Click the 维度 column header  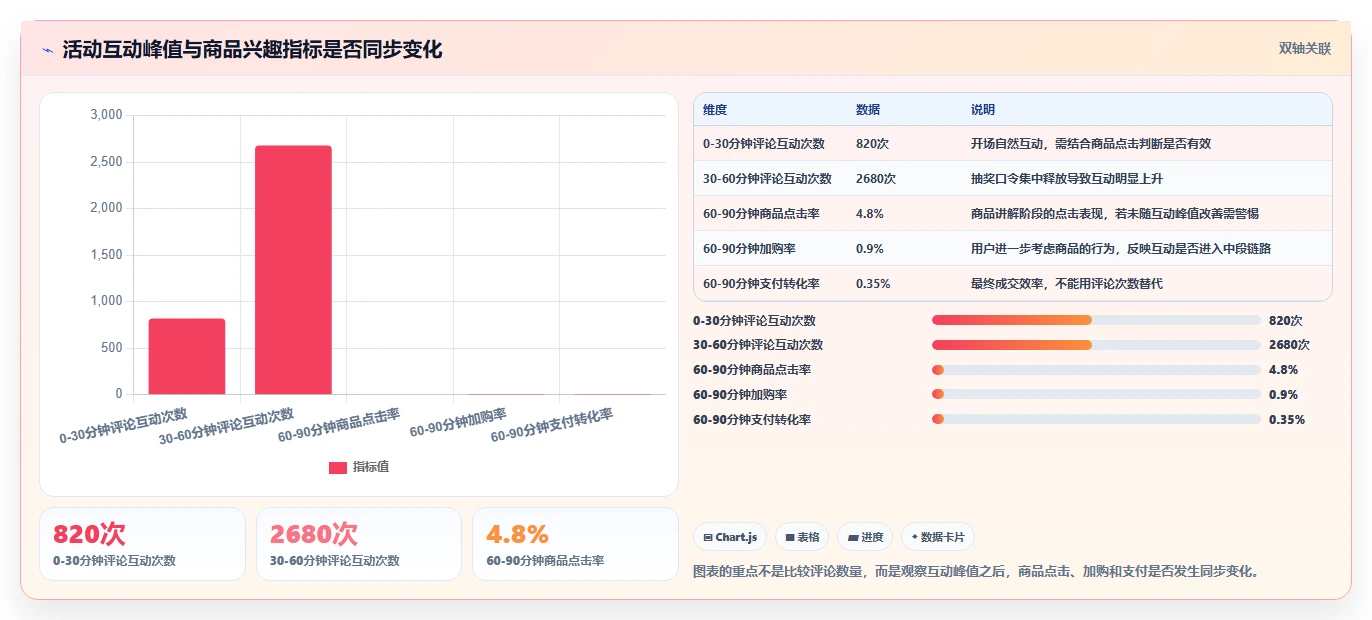point(715,110)
